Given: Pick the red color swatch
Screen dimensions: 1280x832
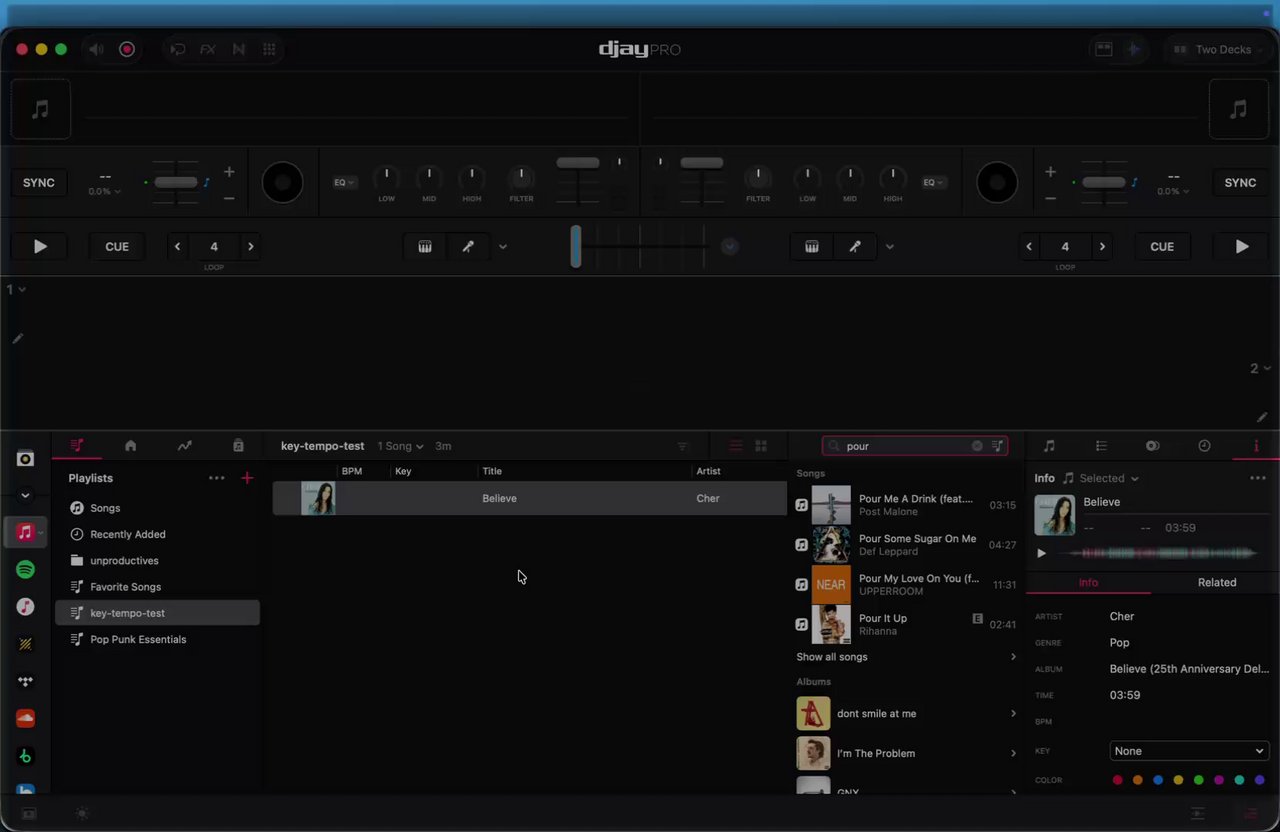Looking at the screenshot, I should (x=1118, y=780).
